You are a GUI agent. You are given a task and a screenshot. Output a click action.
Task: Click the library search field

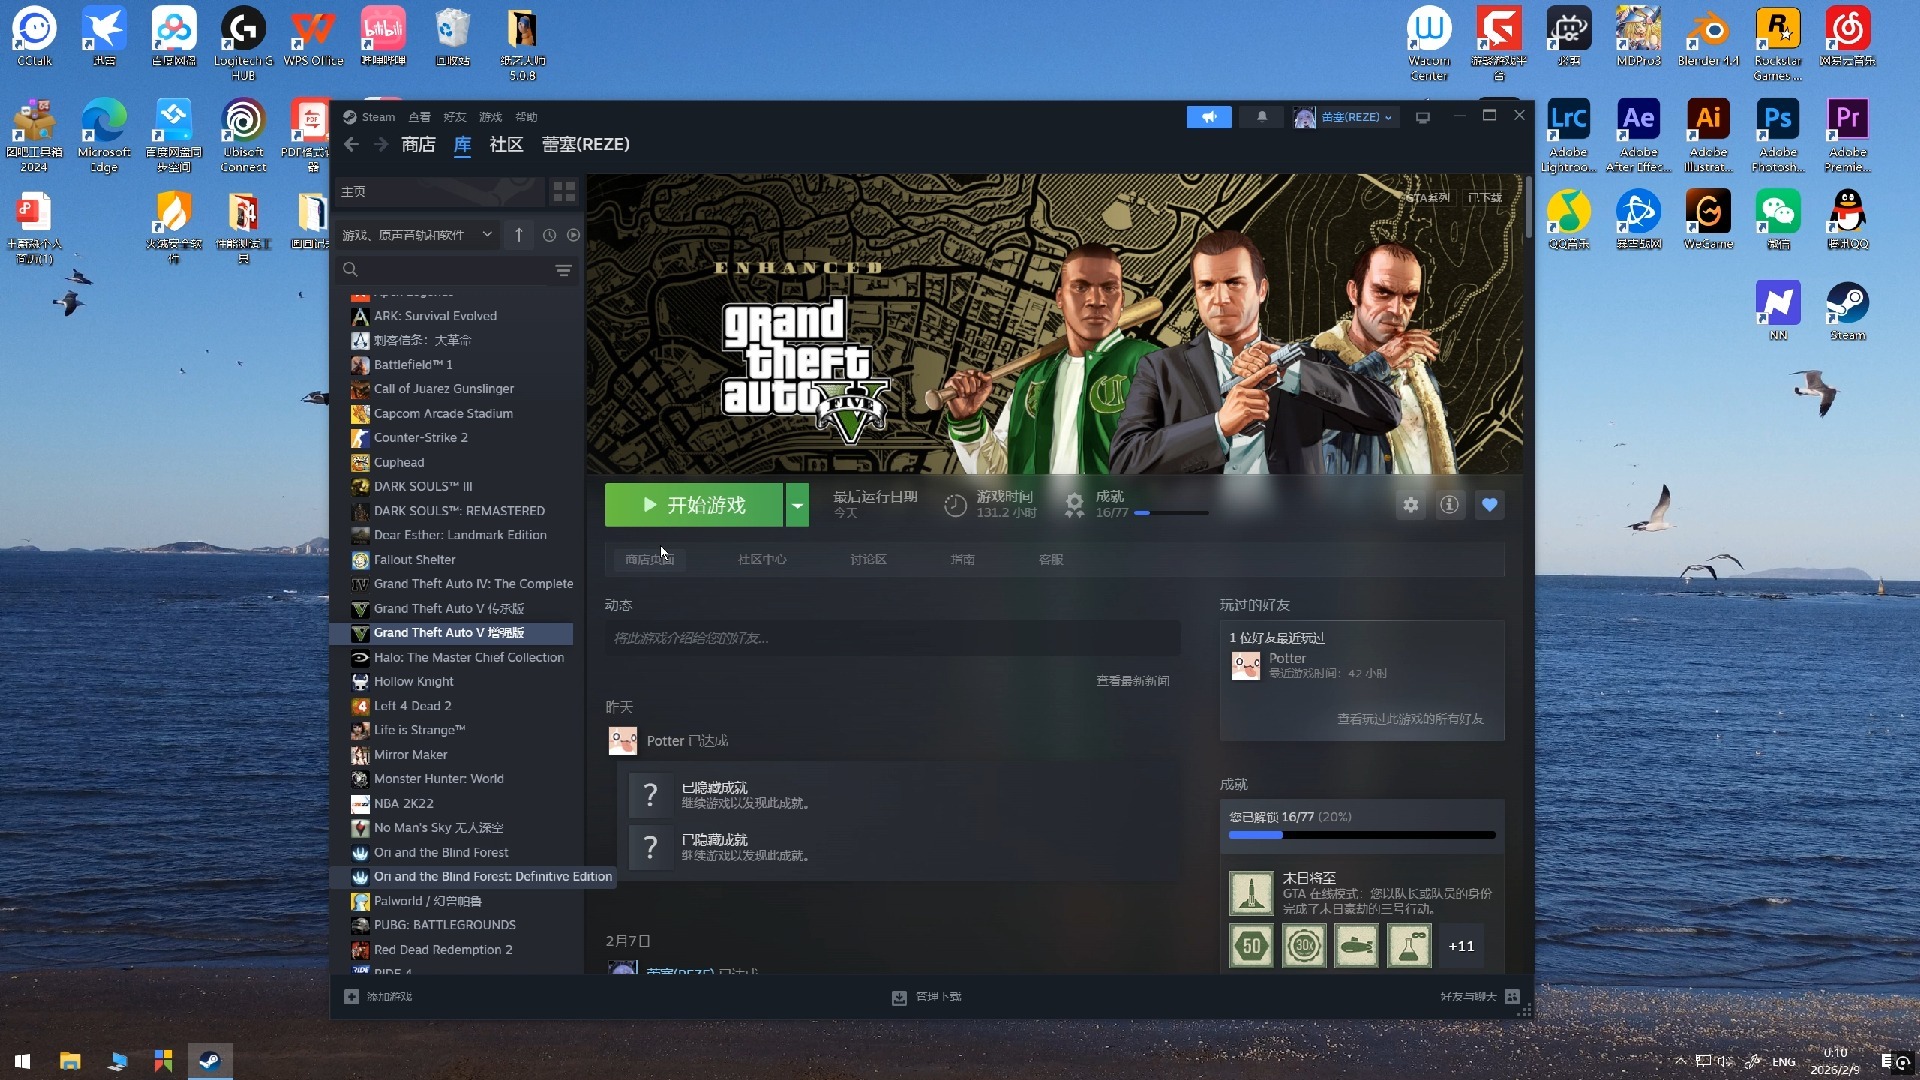click(455, 270)
